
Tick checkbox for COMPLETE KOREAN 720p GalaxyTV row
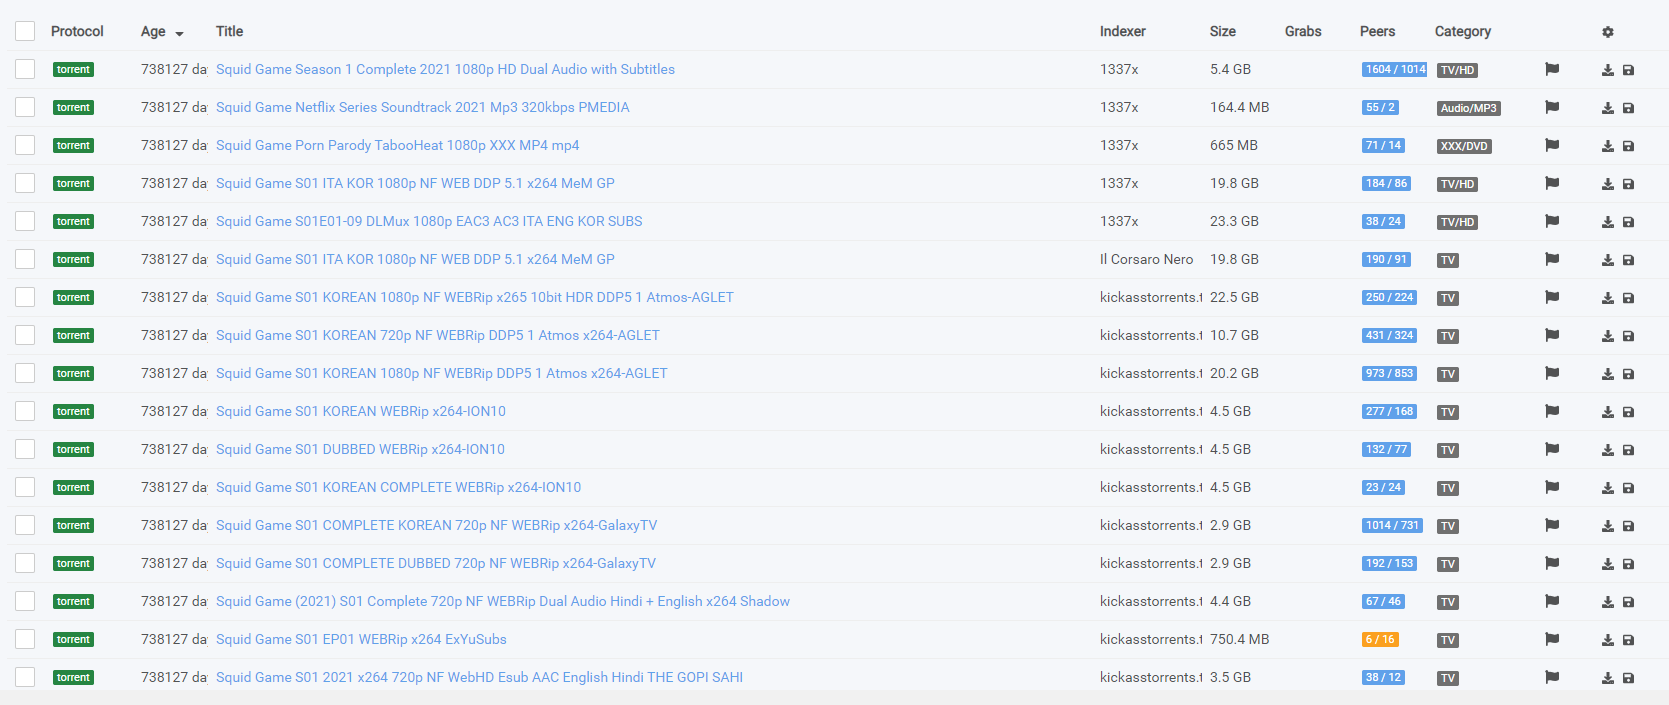pos(25,525)
